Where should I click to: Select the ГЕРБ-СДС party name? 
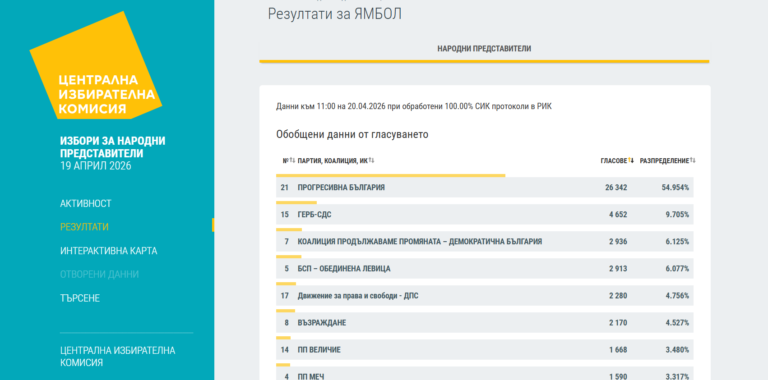coord(314,214)
